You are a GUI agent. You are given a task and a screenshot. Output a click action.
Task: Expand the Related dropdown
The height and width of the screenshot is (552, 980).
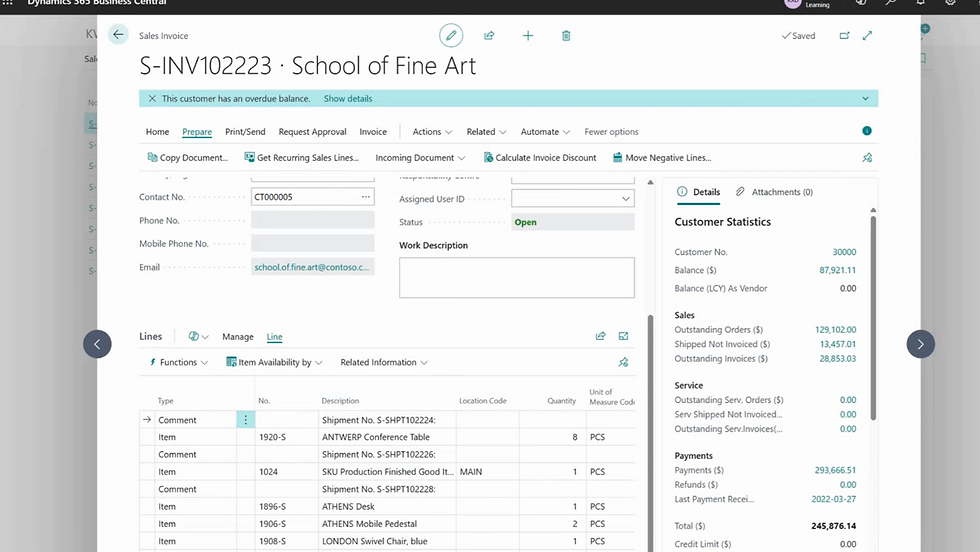(x=486, y=132)
